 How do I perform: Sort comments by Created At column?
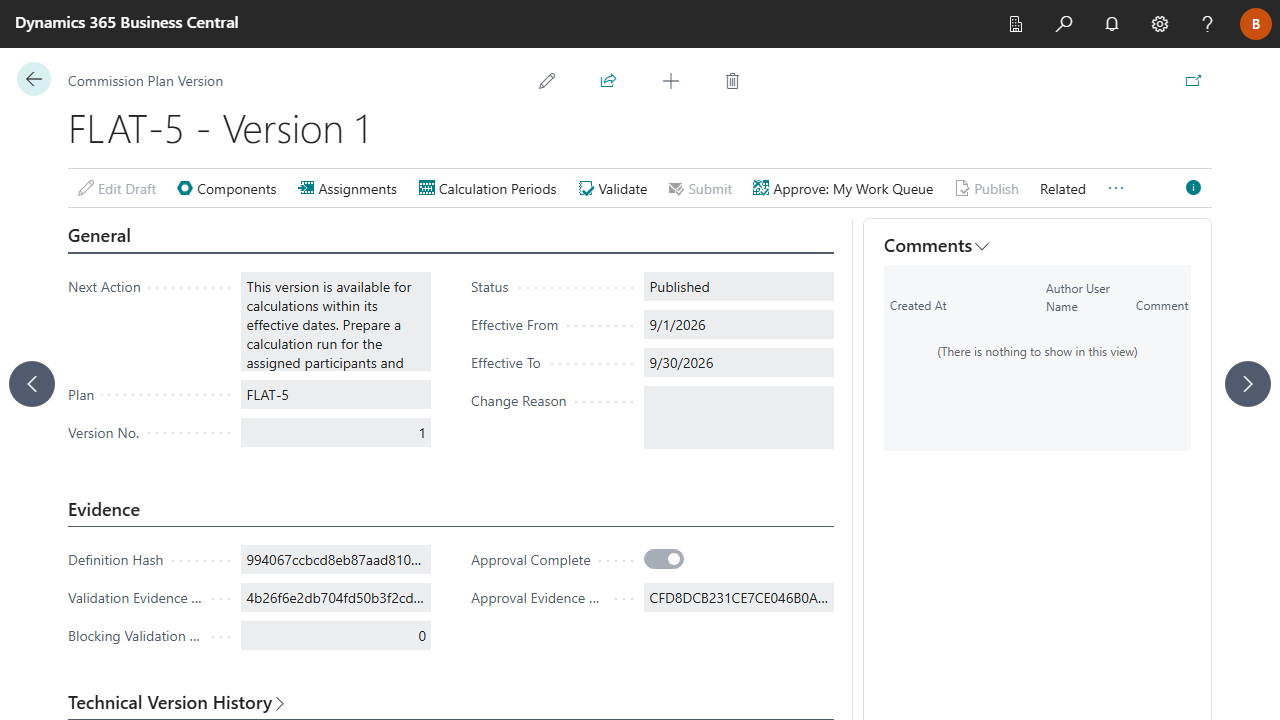[918, 306]
